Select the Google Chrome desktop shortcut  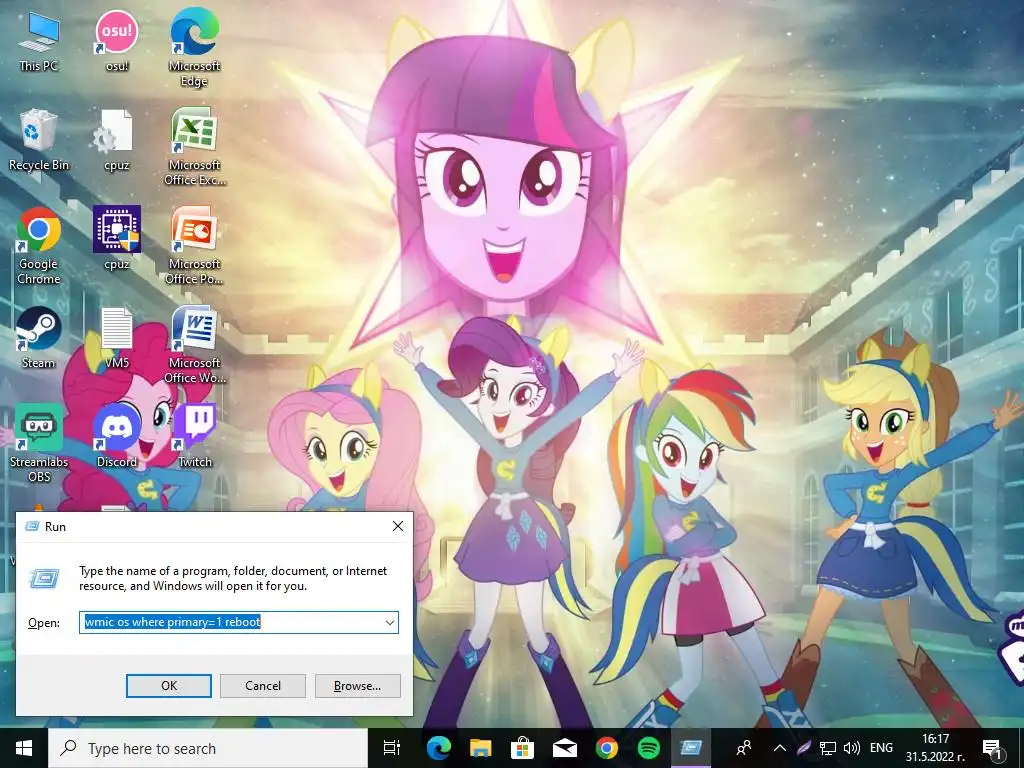[x=39, y=246]
